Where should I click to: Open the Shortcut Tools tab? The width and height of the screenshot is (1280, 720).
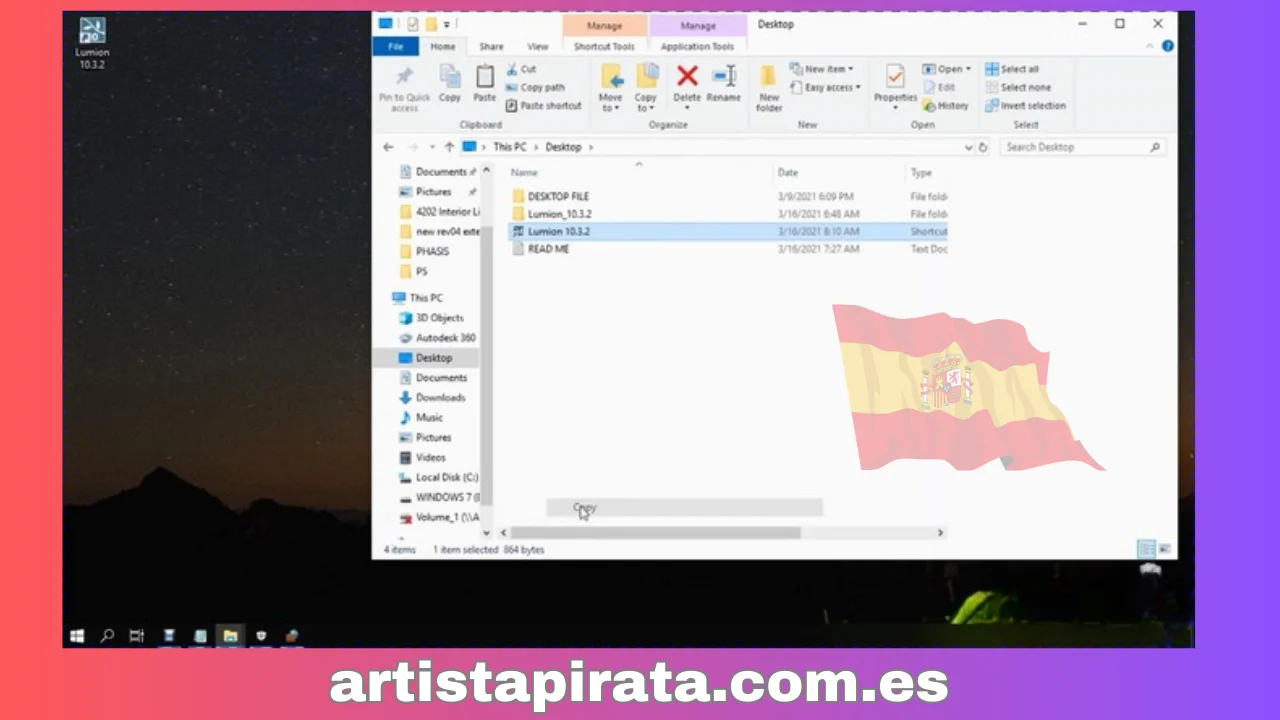(604, 46)
